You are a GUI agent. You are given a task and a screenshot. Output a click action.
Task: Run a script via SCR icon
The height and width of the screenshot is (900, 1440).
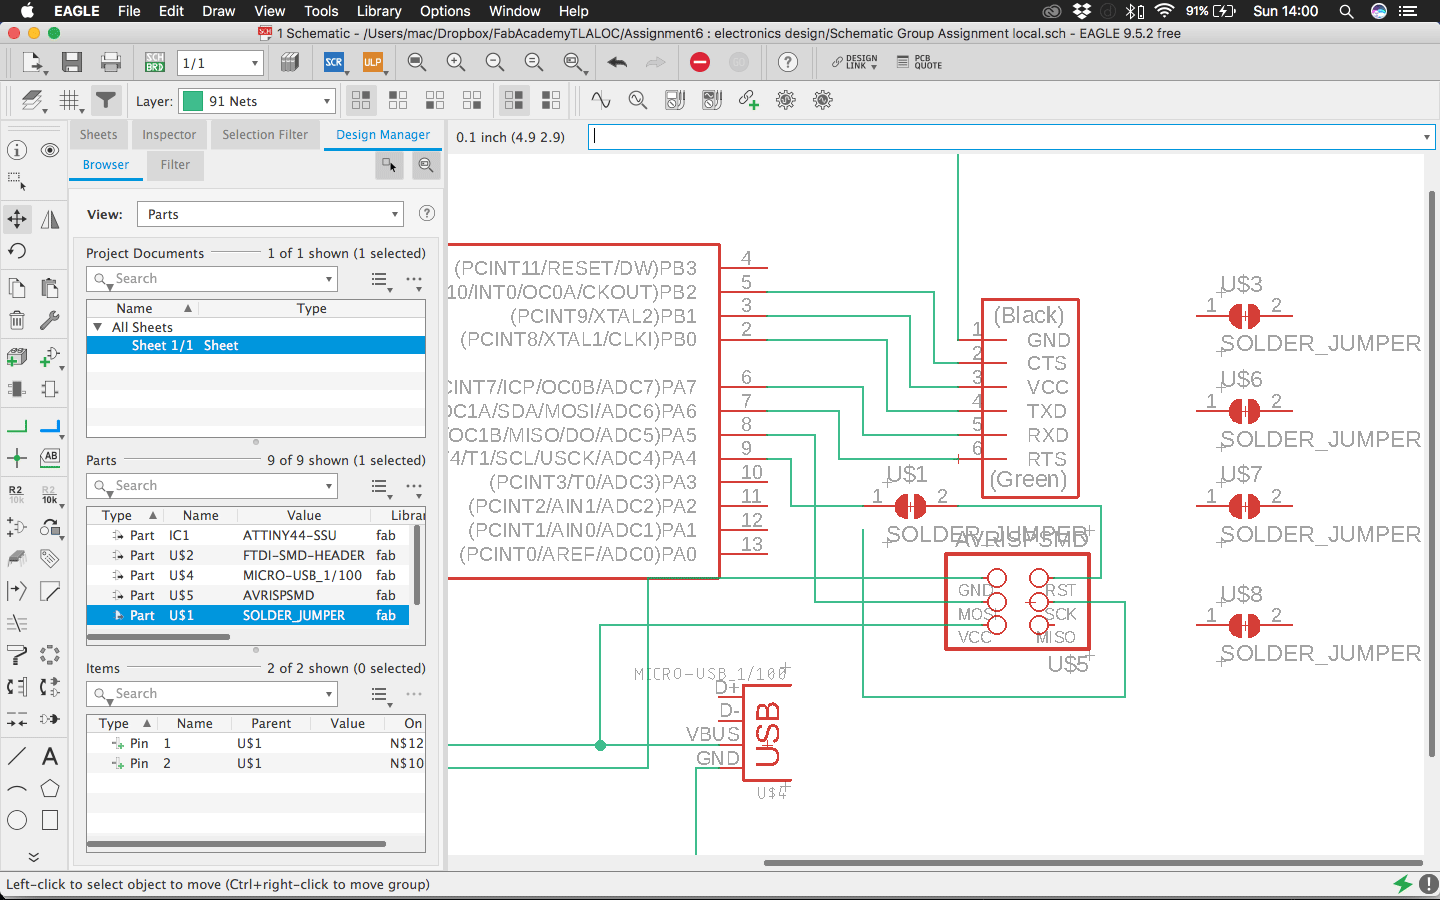point(334,63)
